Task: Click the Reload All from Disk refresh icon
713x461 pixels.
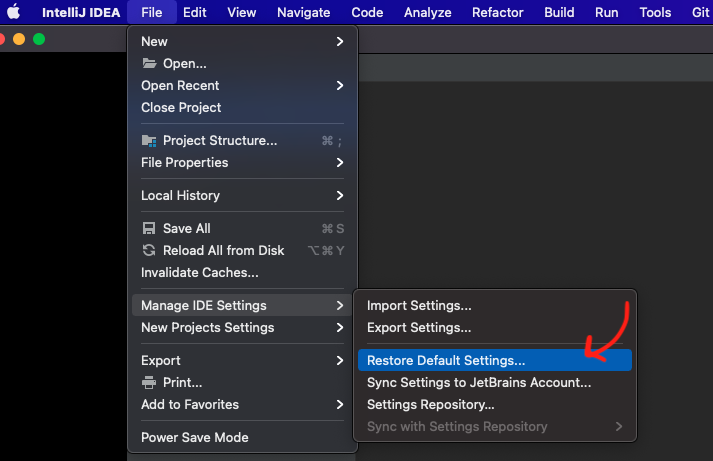Action: [x=149, y=250]
